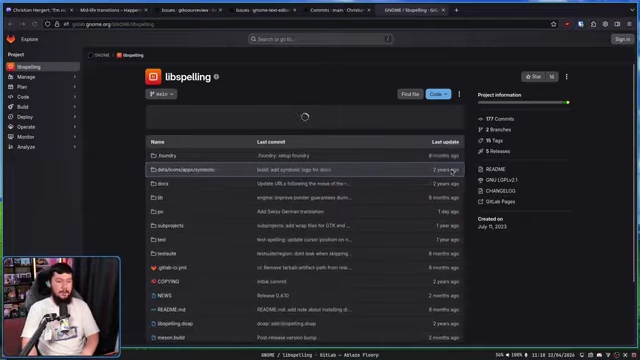Expand the Monitor sidebar section
The width and height of the screenshot is (640, 360).
(43, 137)
